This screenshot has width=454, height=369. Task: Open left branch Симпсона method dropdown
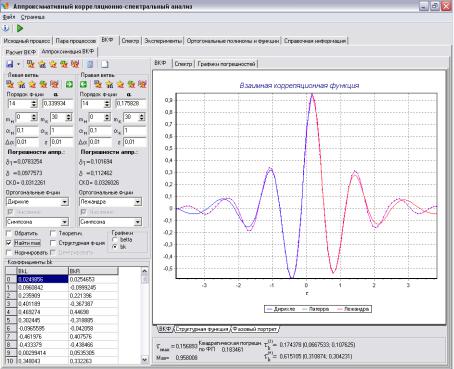[64, 222]
